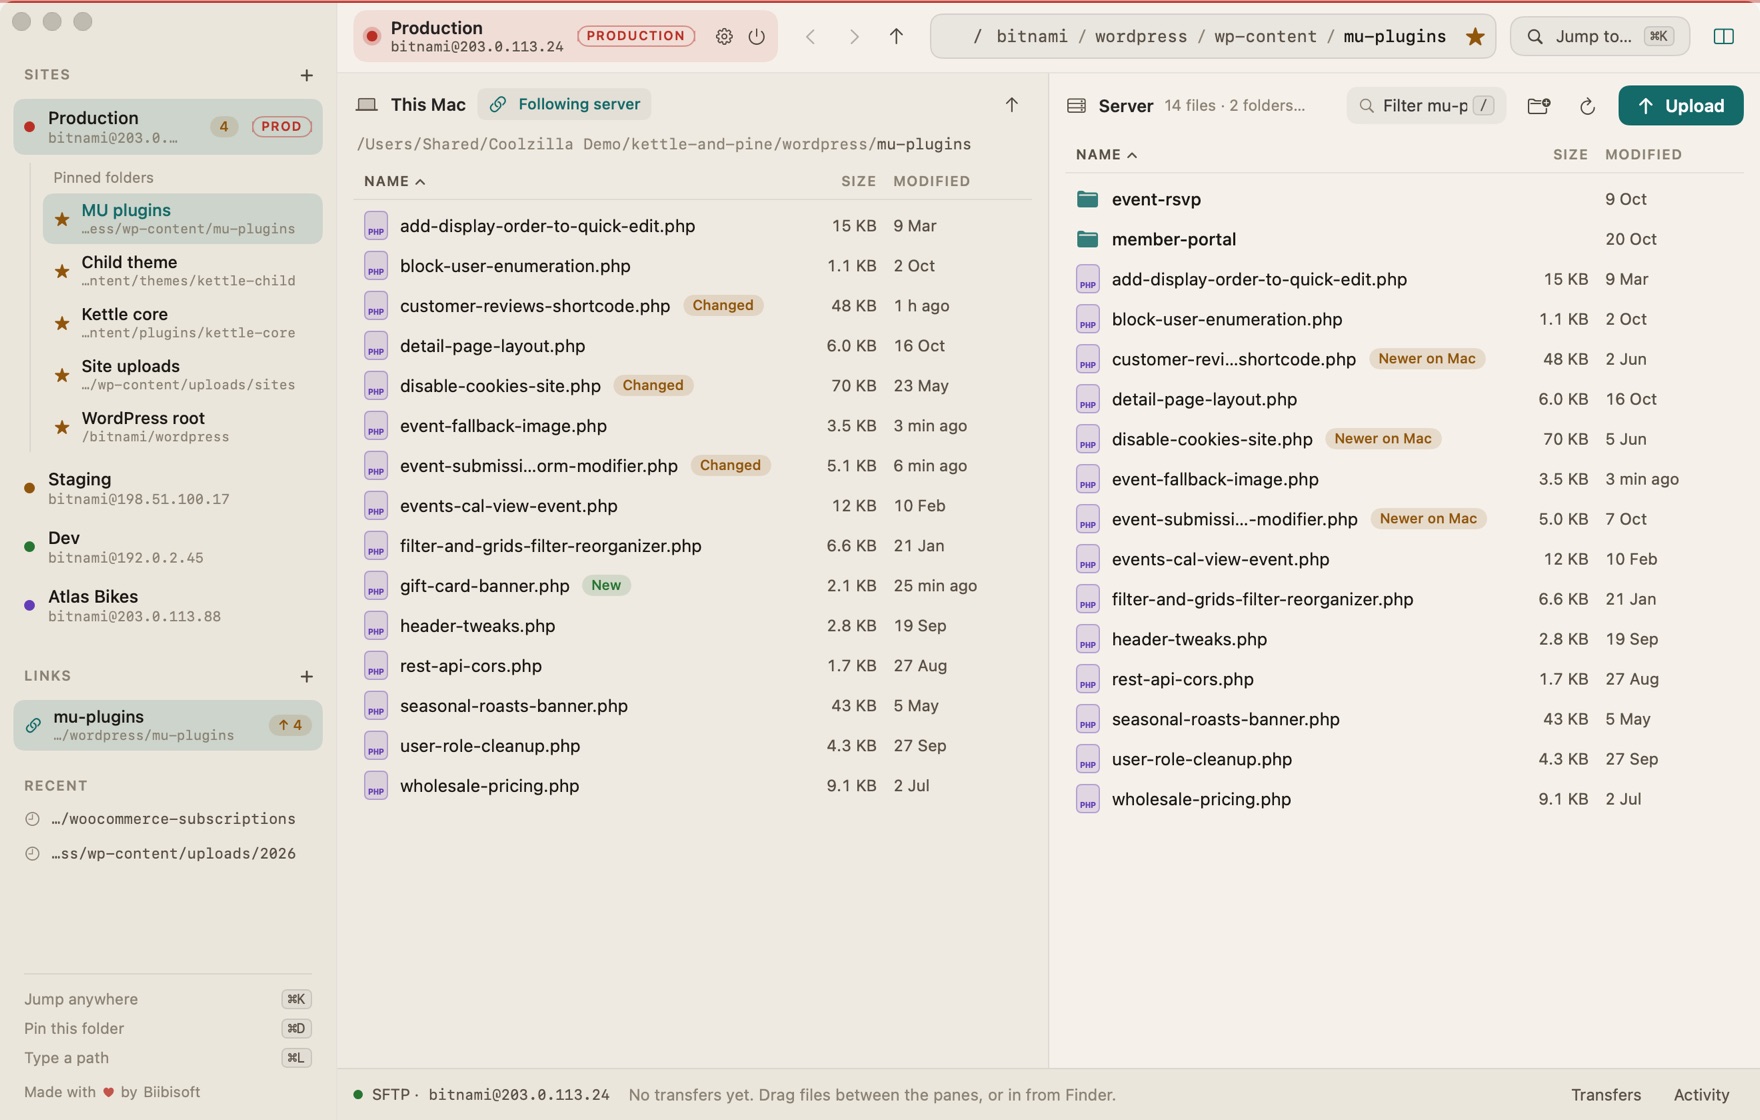
Task: Toggle the Following server link mode
Action: 565,104
